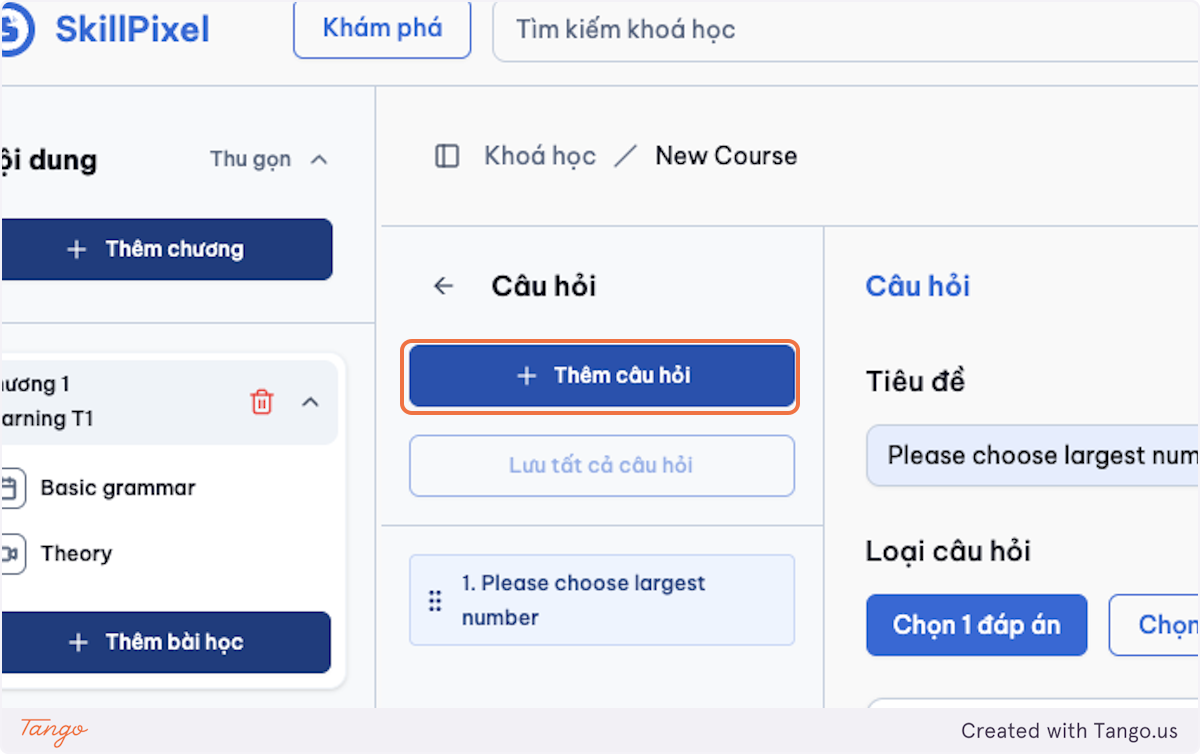Click the Theory video lesson icon

tap(11, 554)
